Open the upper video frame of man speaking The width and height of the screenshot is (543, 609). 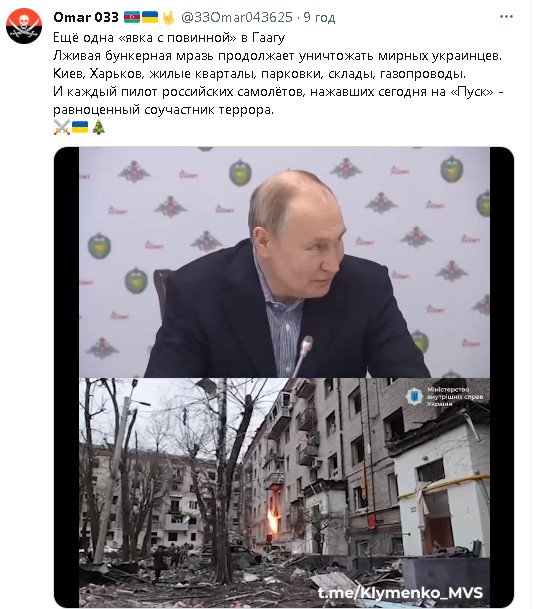point(284,262)
